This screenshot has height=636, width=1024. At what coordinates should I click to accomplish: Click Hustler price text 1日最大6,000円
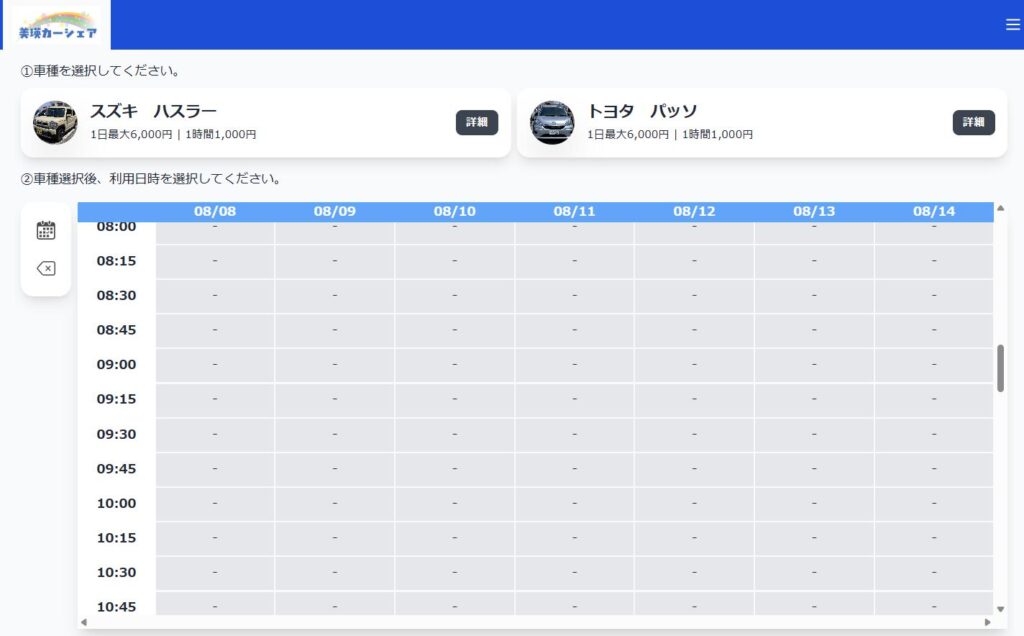point(131,135)
